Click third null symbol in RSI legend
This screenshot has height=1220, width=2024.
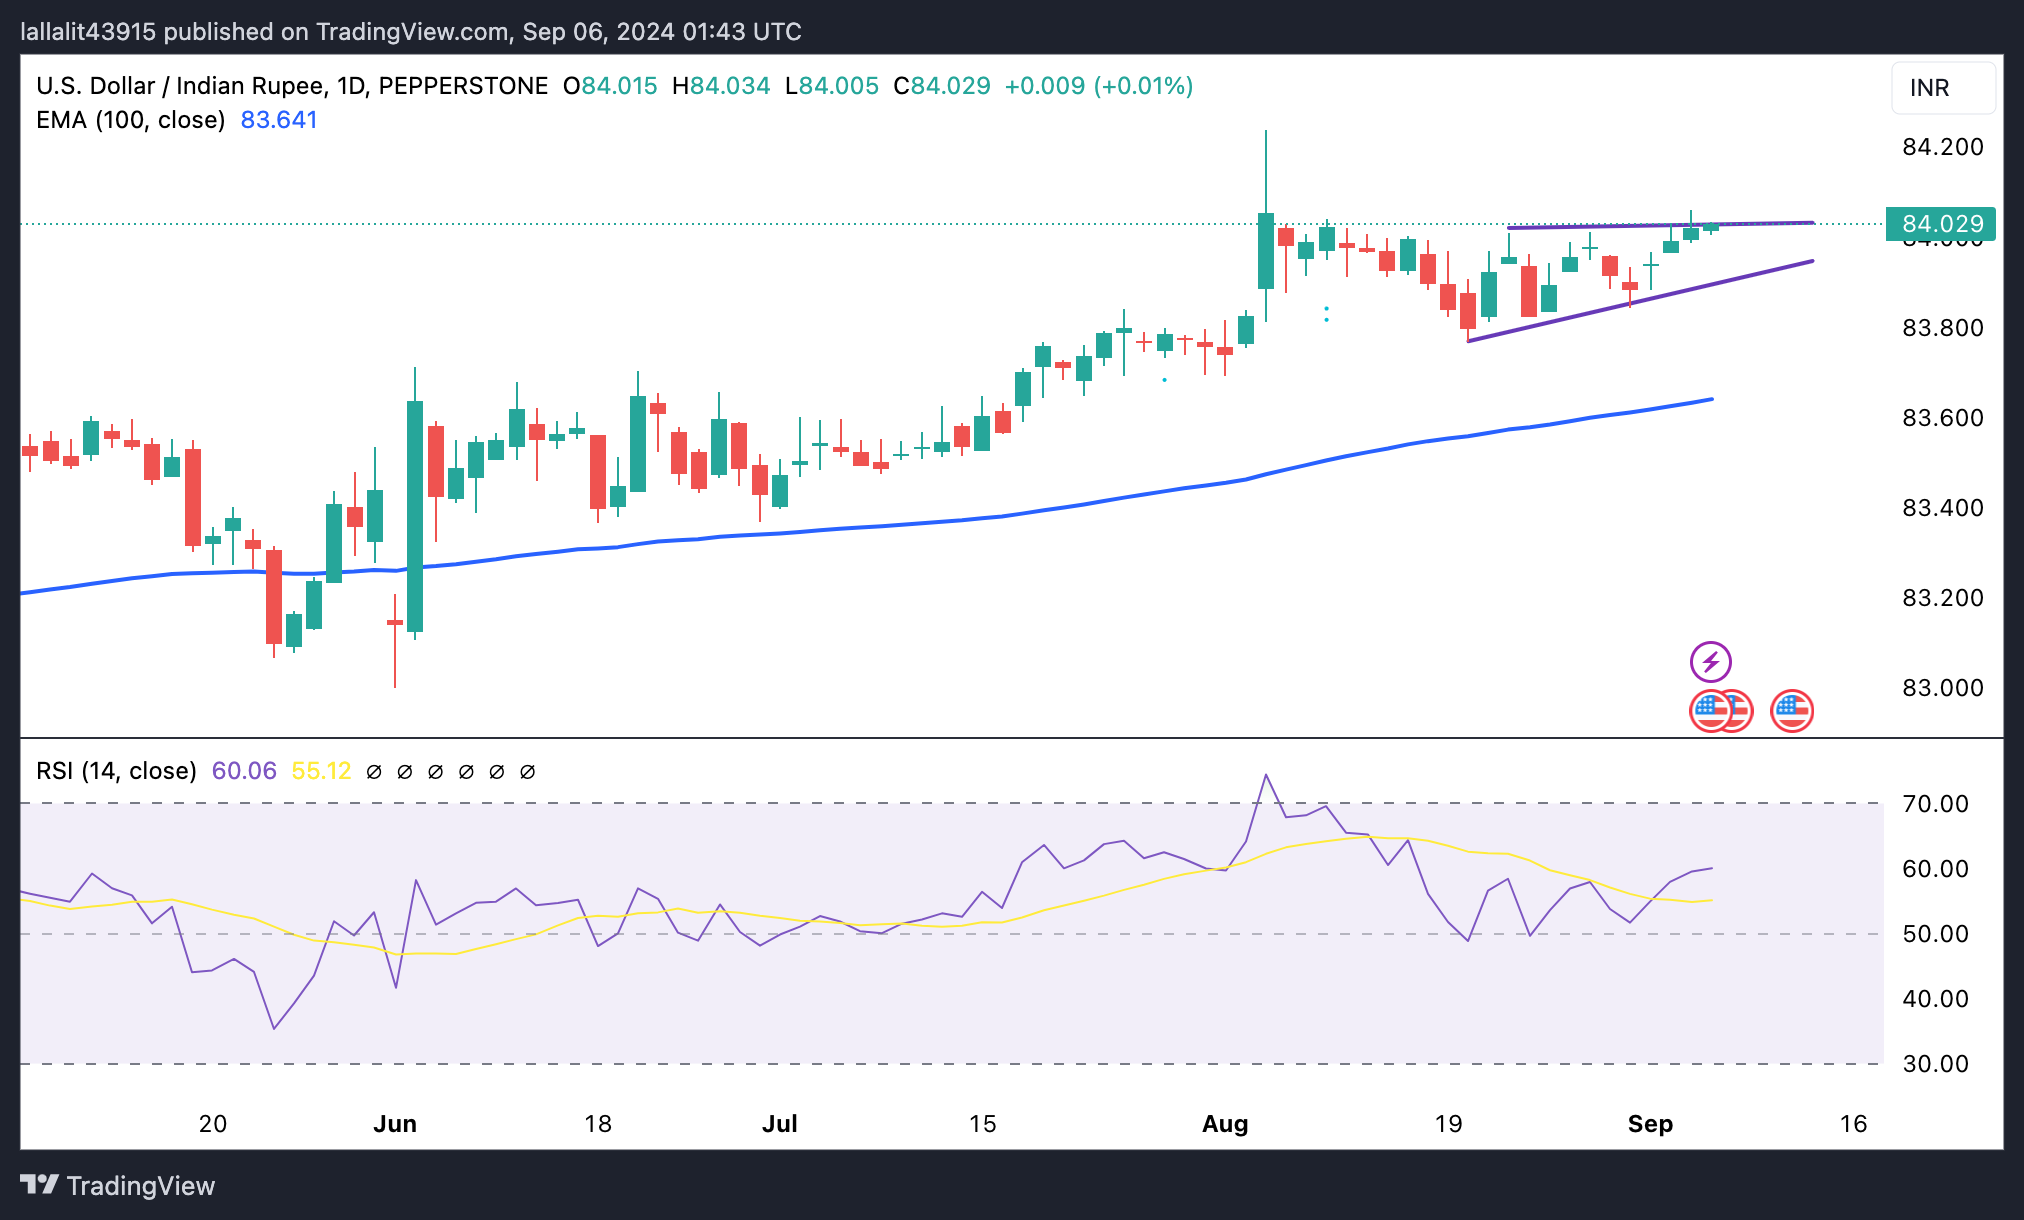(435, 772)
